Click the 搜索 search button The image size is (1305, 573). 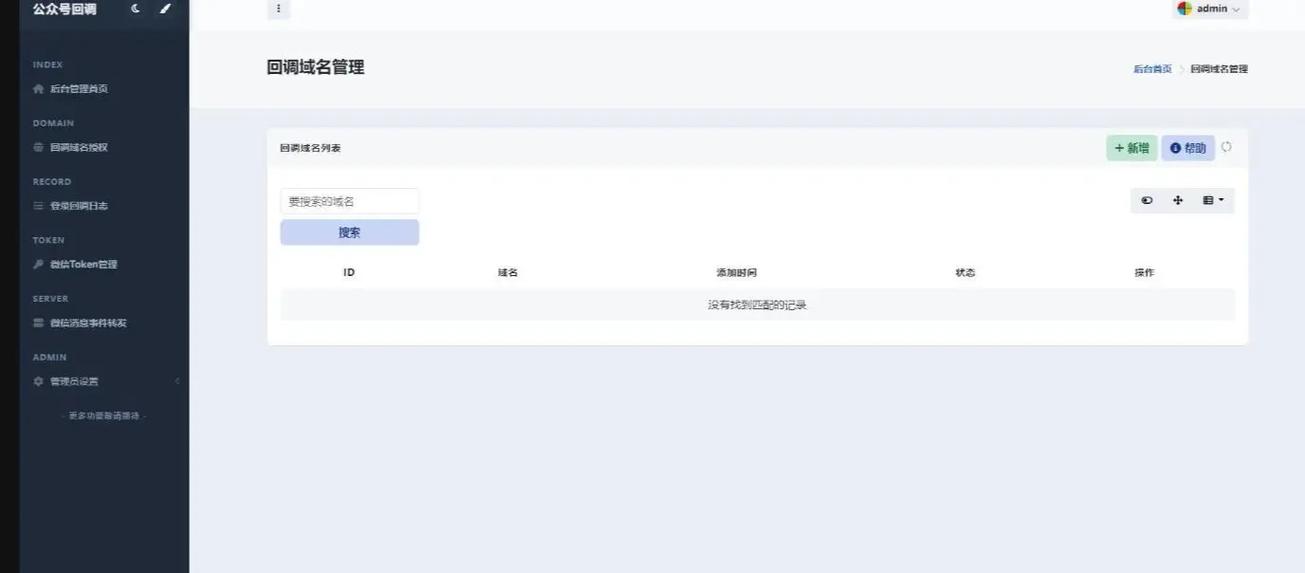349,232
